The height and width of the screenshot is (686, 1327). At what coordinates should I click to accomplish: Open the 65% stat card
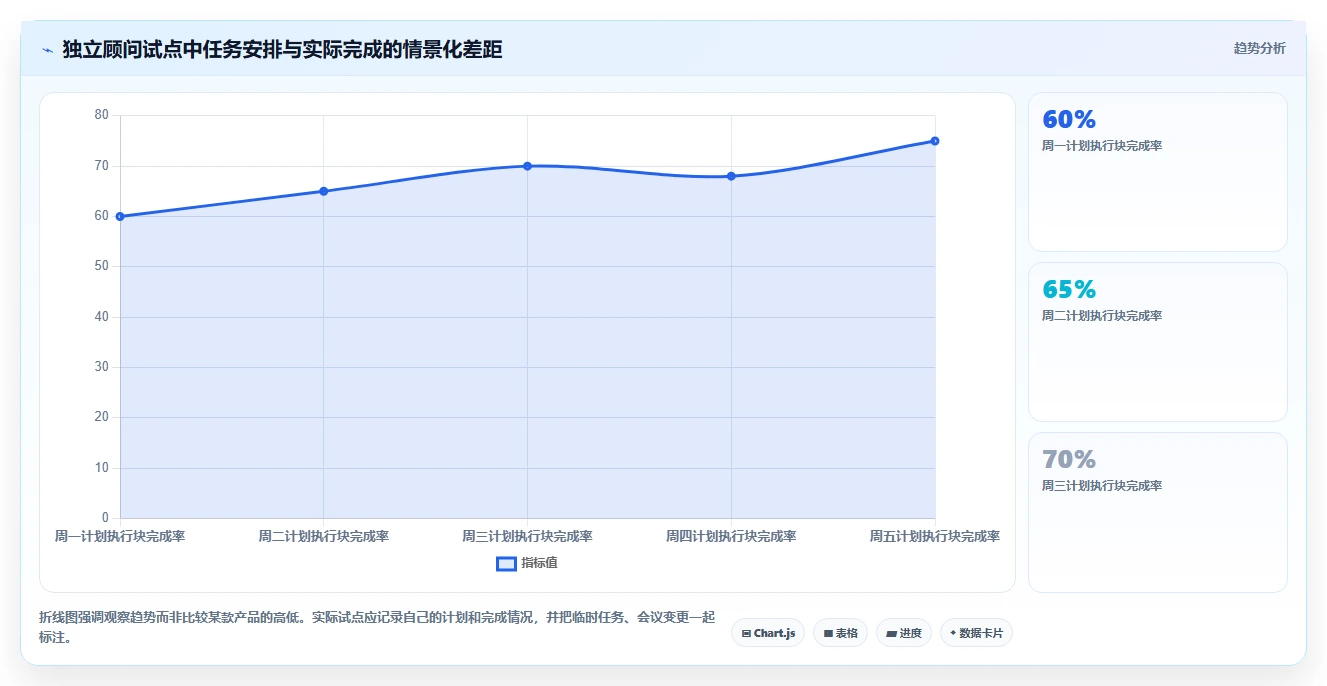click(x=1157, y=342)
